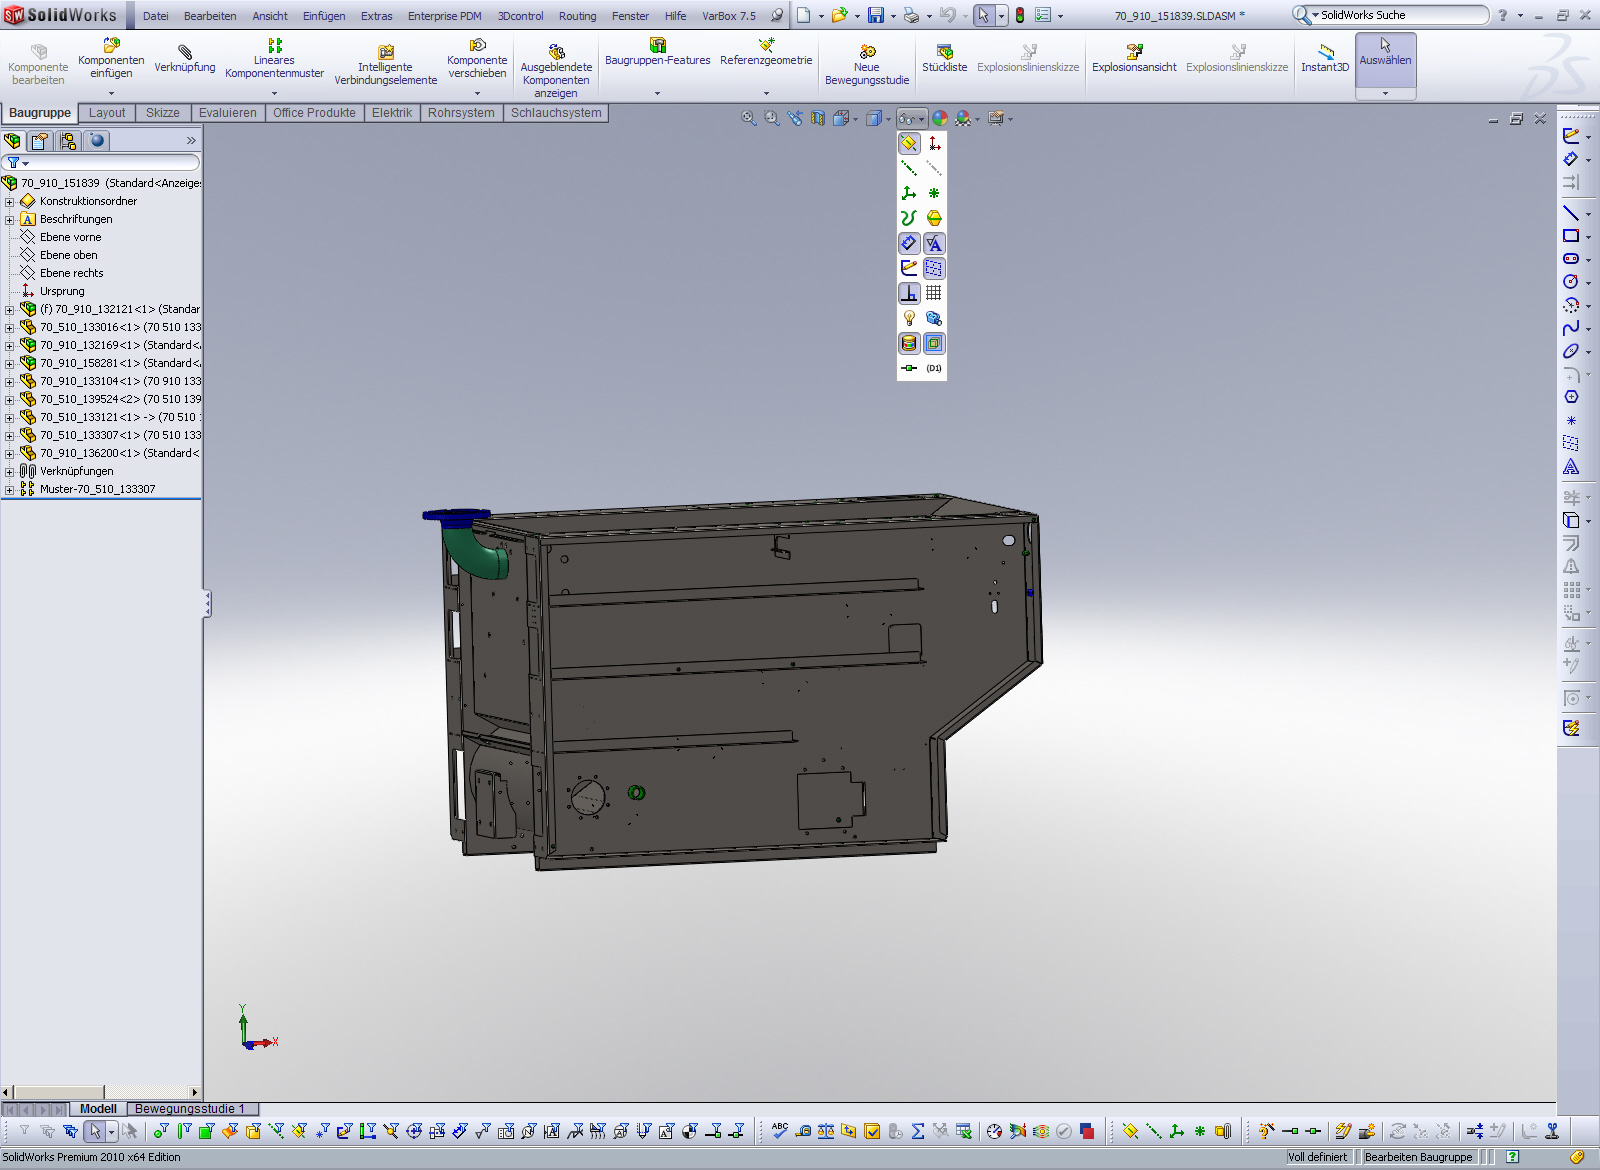The height and width of the screenshot is (1170, 1600).
Task: Expand the Konstruktionsordner tree node
Action: click(x=9, y=201)
